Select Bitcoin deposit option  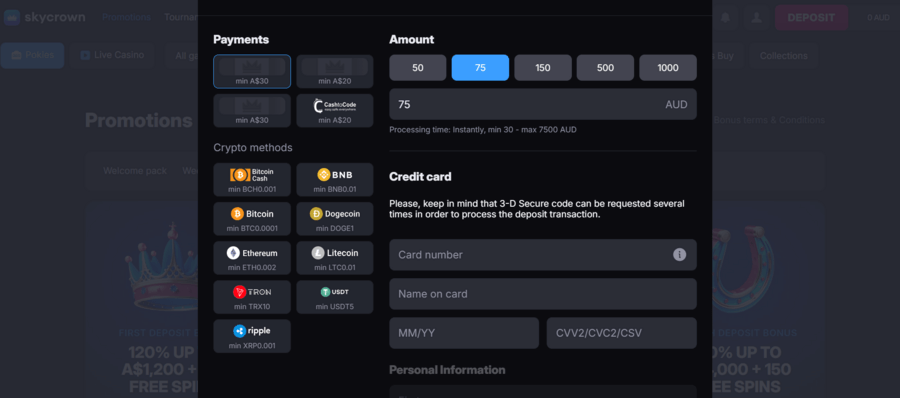(252, 219)
